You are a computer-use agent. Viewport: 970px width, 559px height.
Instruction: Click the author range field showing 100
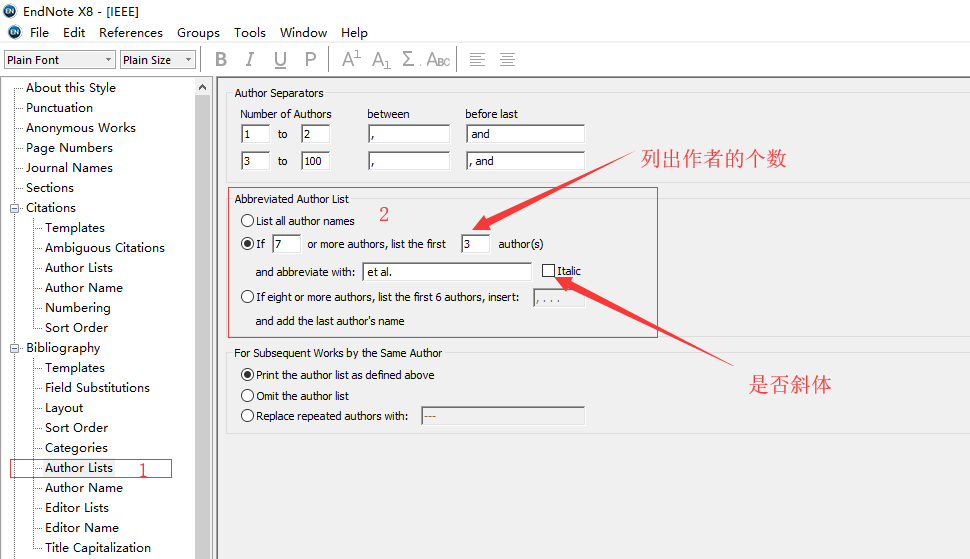point(315,161)
